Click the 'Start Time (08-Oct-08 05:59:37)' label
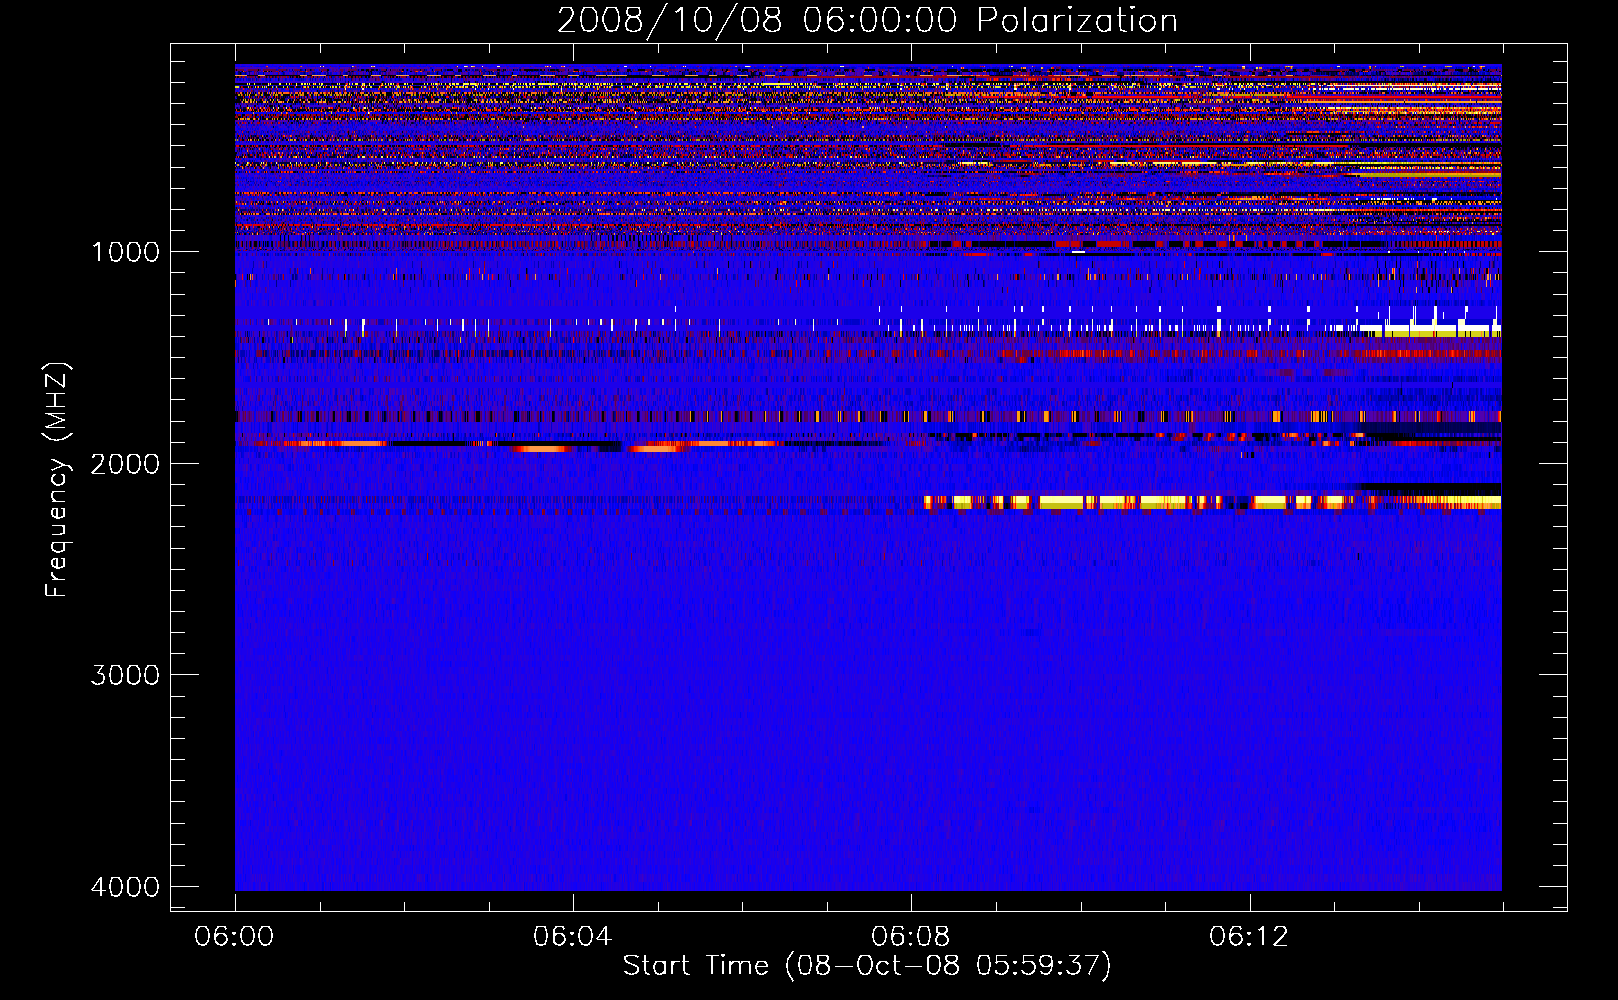 click(x=867, y=966)
